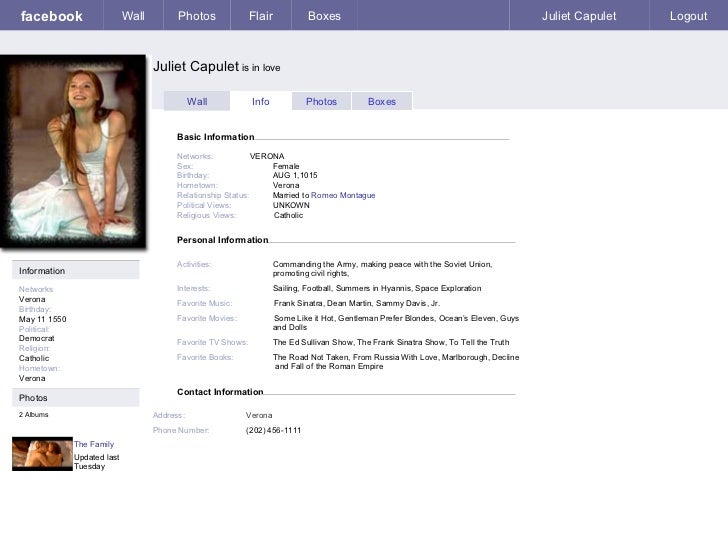Click the 'Phone Number:' label
The width and height of the screenshot is (728, 546).
coord(181,430)
